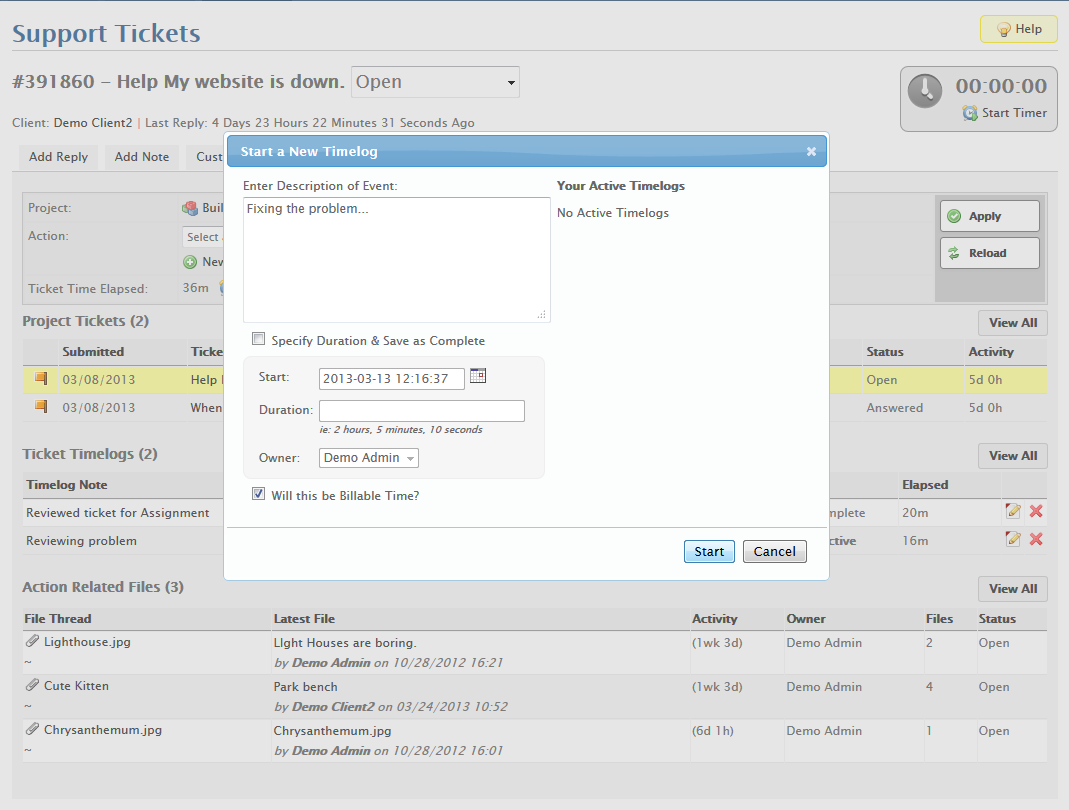This screenshot has height=810, width=1069.
Task: Click the Start Timer alarm clock icon
Action: pos(970,113)
